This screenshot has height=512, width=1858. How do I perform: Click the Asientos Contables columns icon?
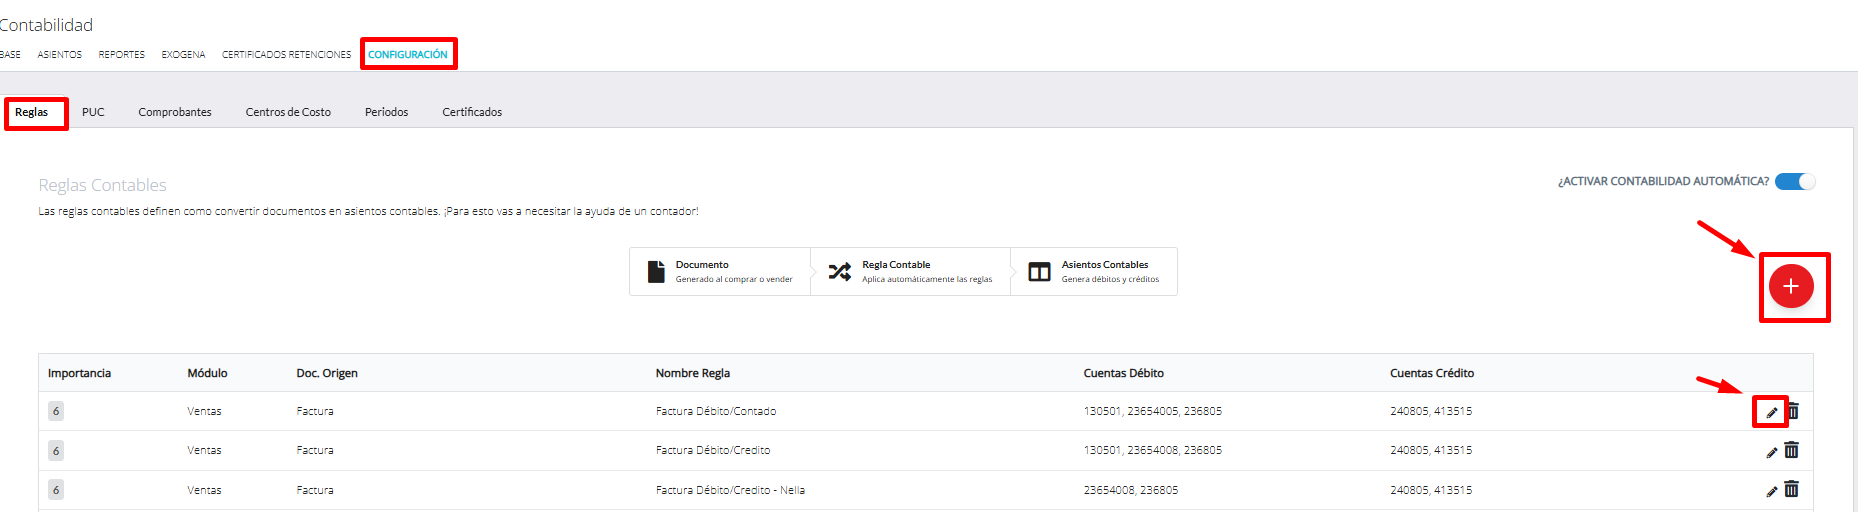tap(1039, 272)
